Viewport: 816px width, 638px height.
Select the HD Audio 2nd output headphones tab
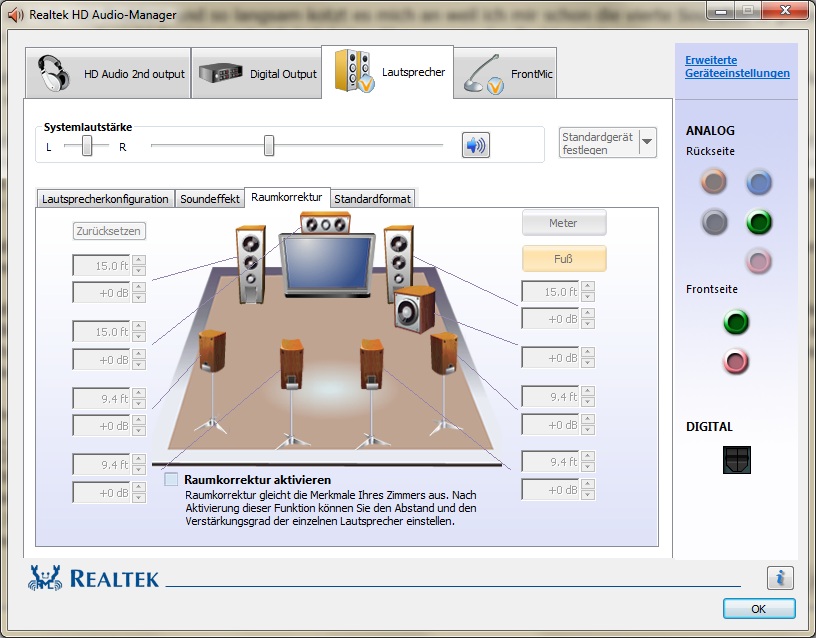[108, 73]
